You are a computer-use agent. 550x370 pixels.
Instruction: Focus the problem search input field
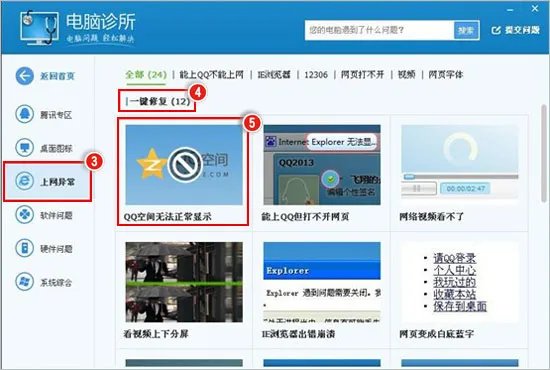click(x=379, y=31)
